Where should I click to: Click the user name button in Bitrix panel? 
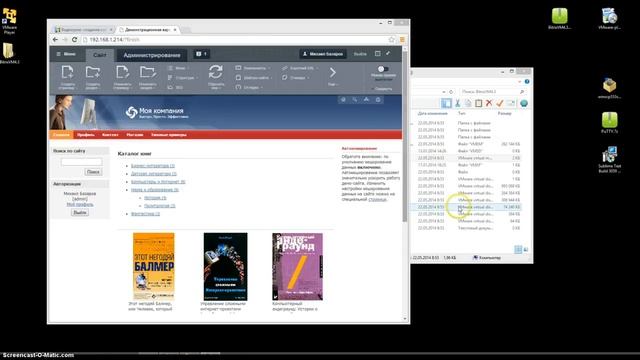tap(322, 54)
